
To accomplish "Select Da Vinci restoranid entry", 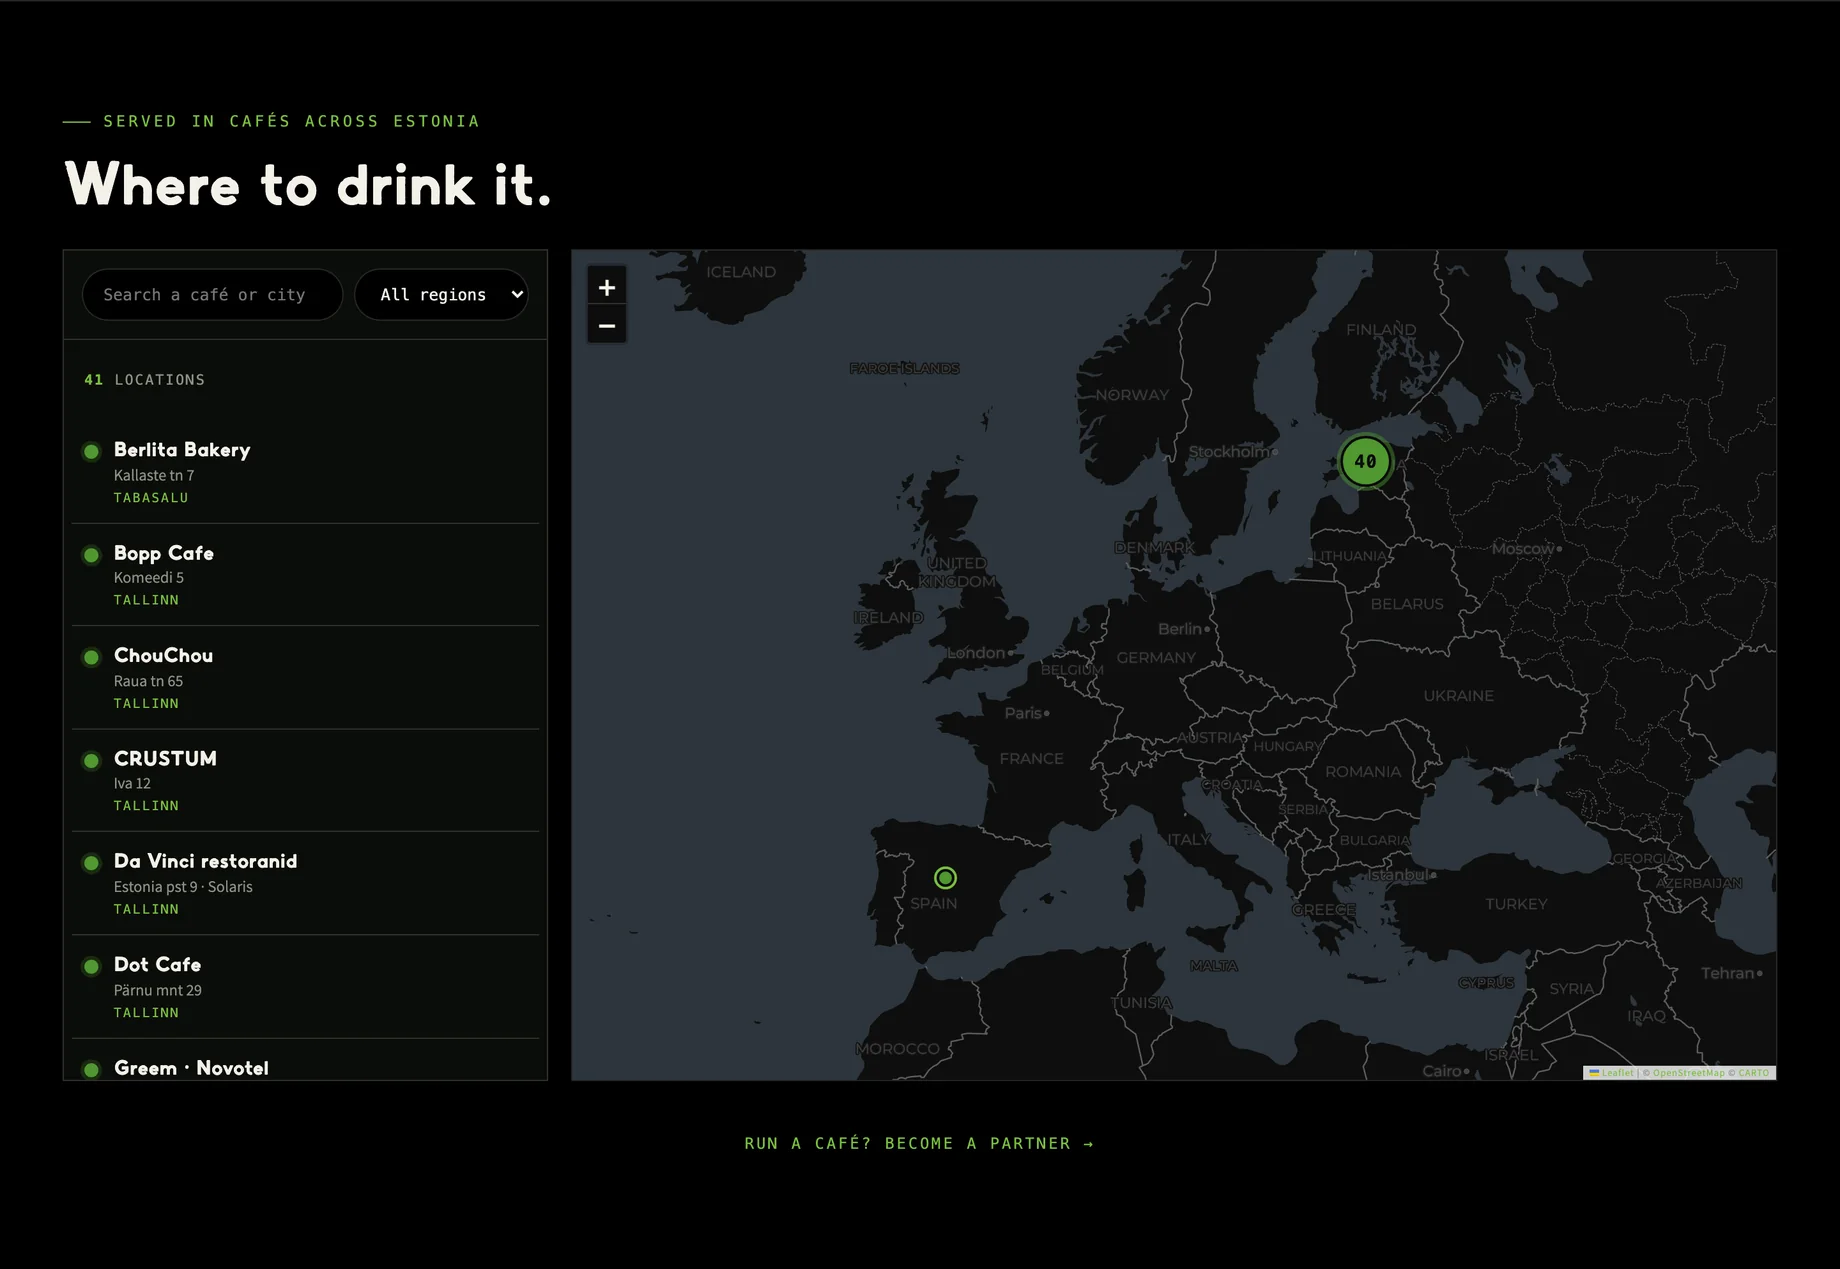I will point(305,884).
